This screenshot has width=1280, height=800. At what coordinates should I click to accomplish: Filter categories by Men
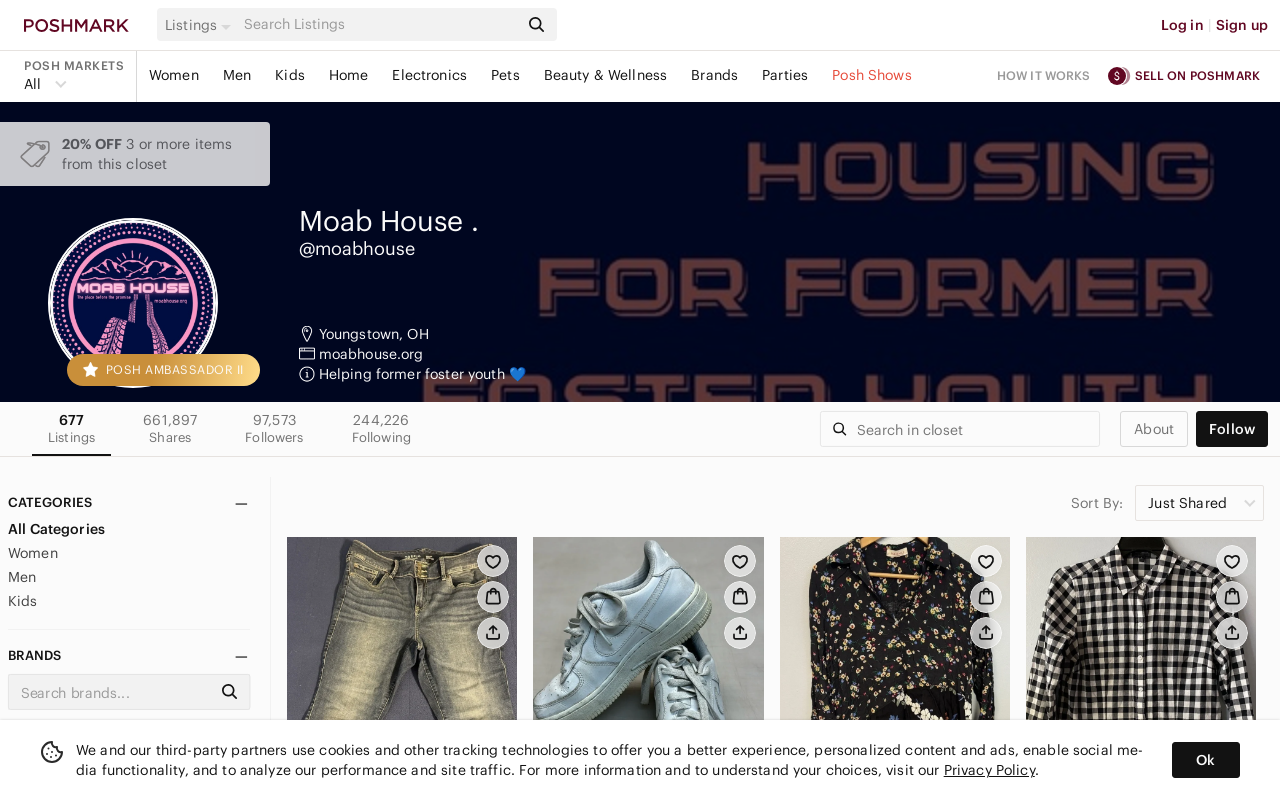pos(22,577)
